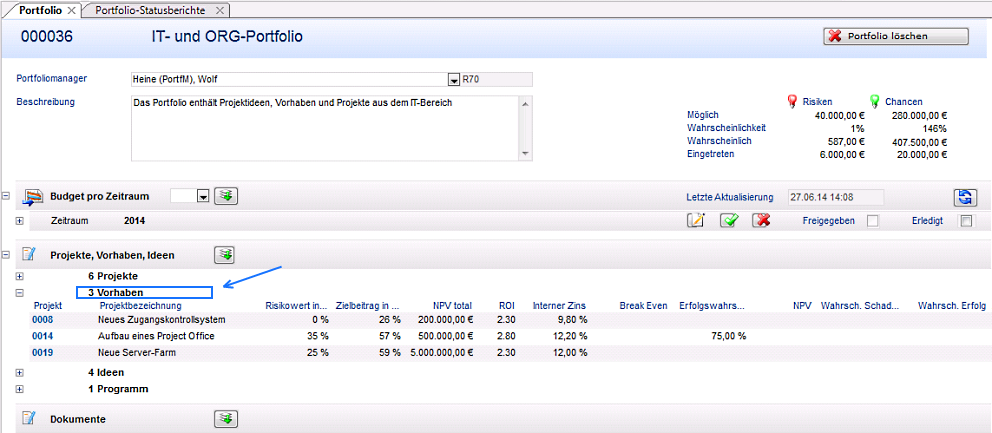Open the Budget pro Zeitraum dropdown
Viewport: 992px width, 433px height.
pyautogui.click(x=203, y=197)
